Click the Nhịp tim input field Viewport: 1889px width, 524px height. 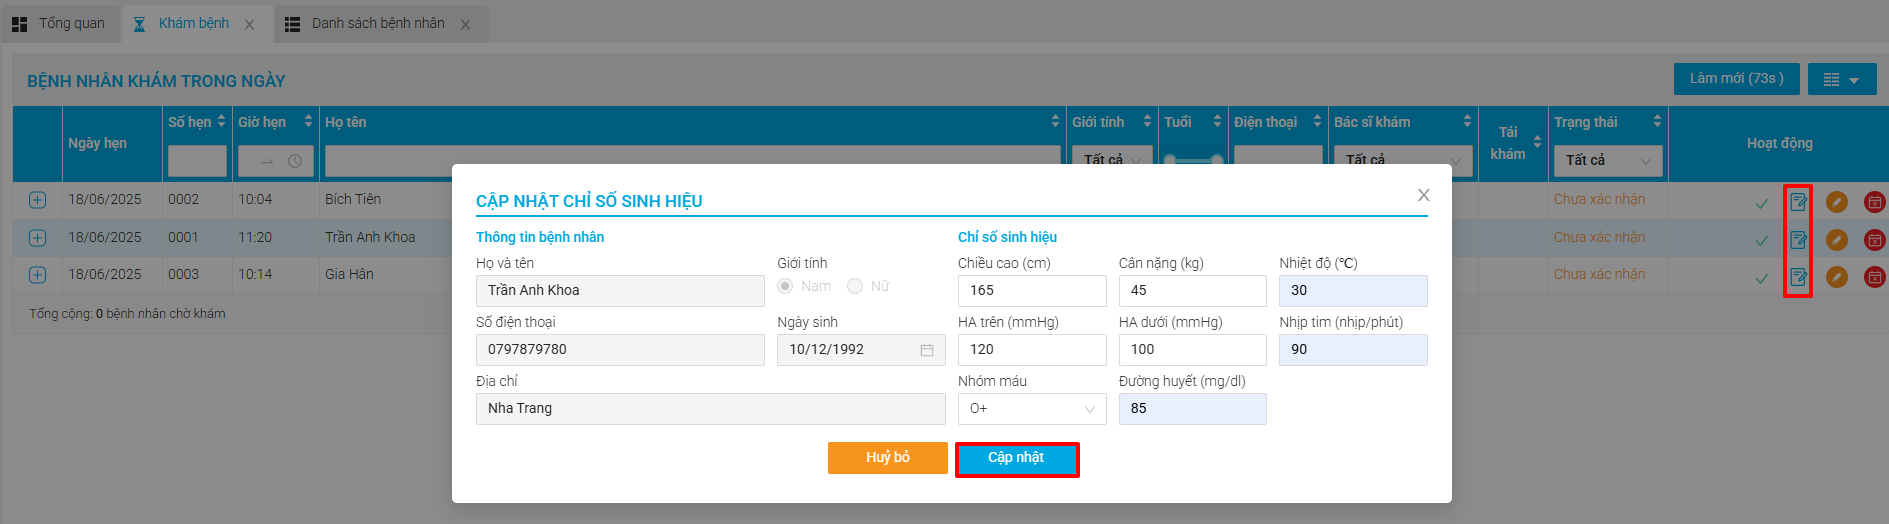click(1353, 350)
